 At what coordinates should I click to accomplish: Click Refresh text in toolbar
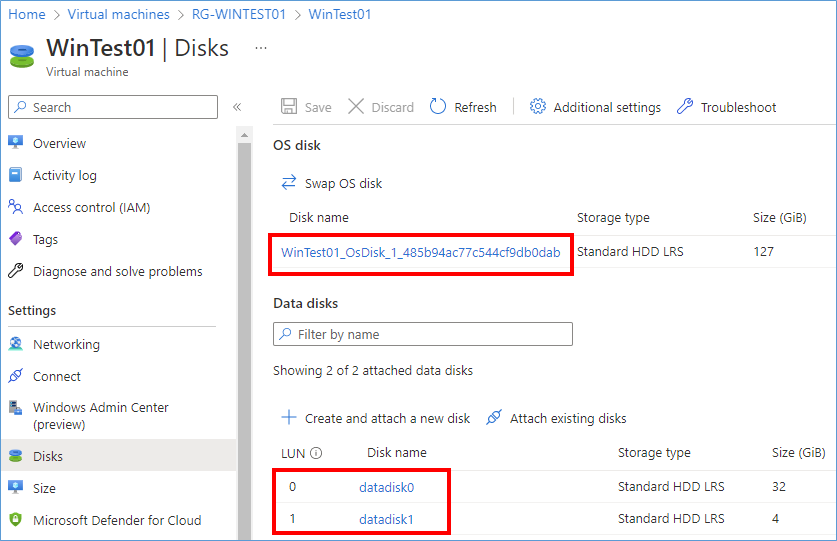point(475,108)
